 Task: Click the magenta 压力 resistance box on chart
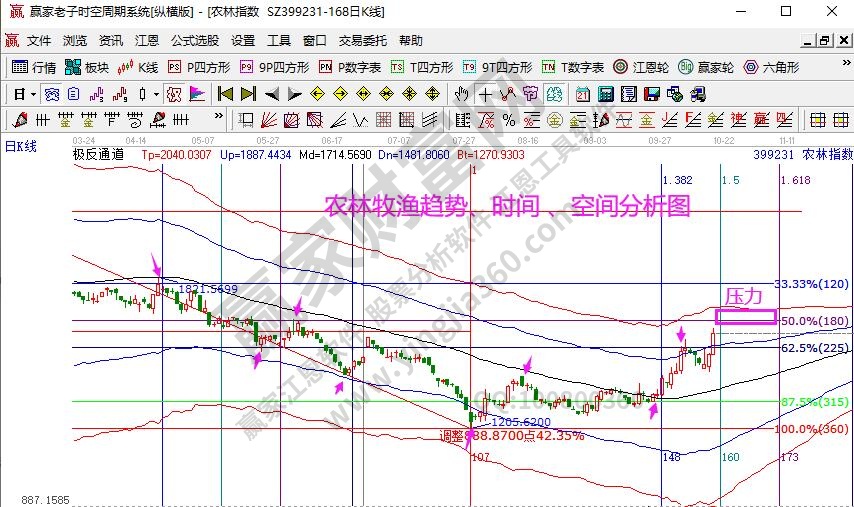click(x=746, y=316)
